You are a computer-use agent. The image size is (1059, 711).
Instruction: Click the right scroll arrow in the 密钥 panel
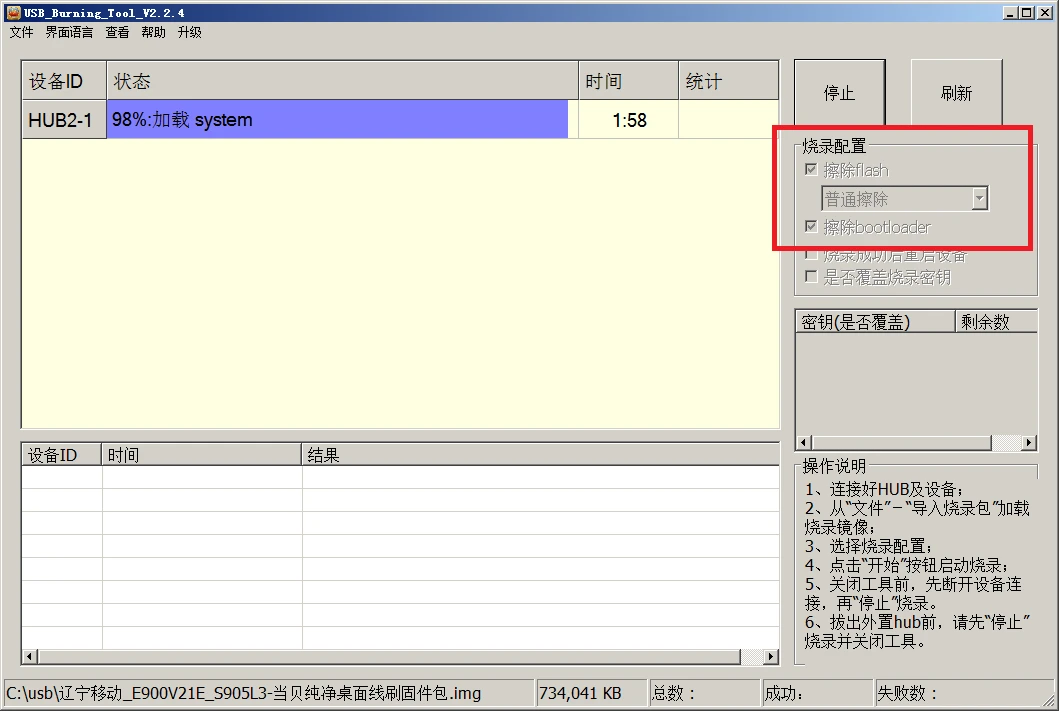point(1028,442)
